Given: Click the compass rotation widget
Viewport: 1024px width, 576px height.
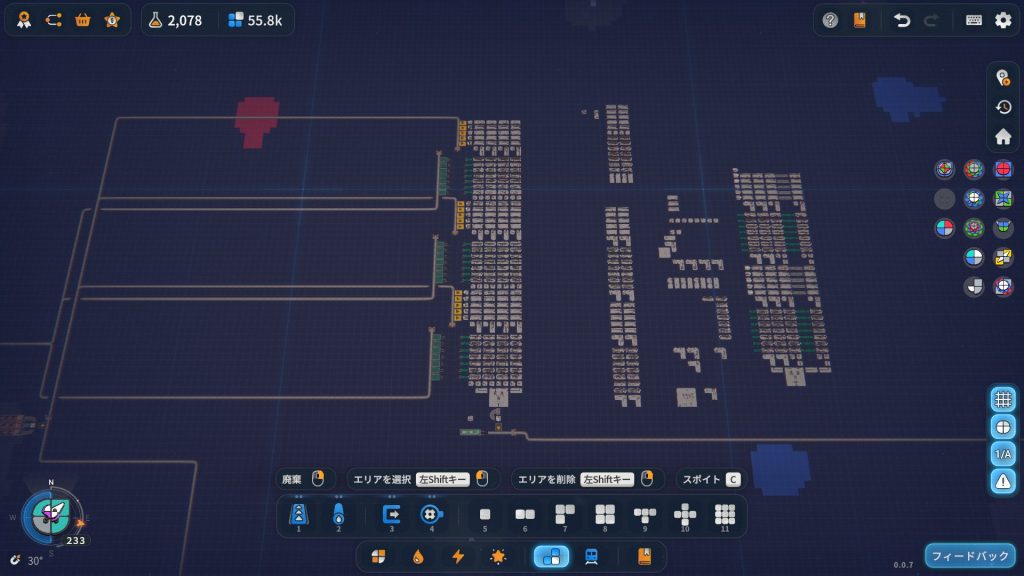Looking at the screenshot, I should click(50, 513).
